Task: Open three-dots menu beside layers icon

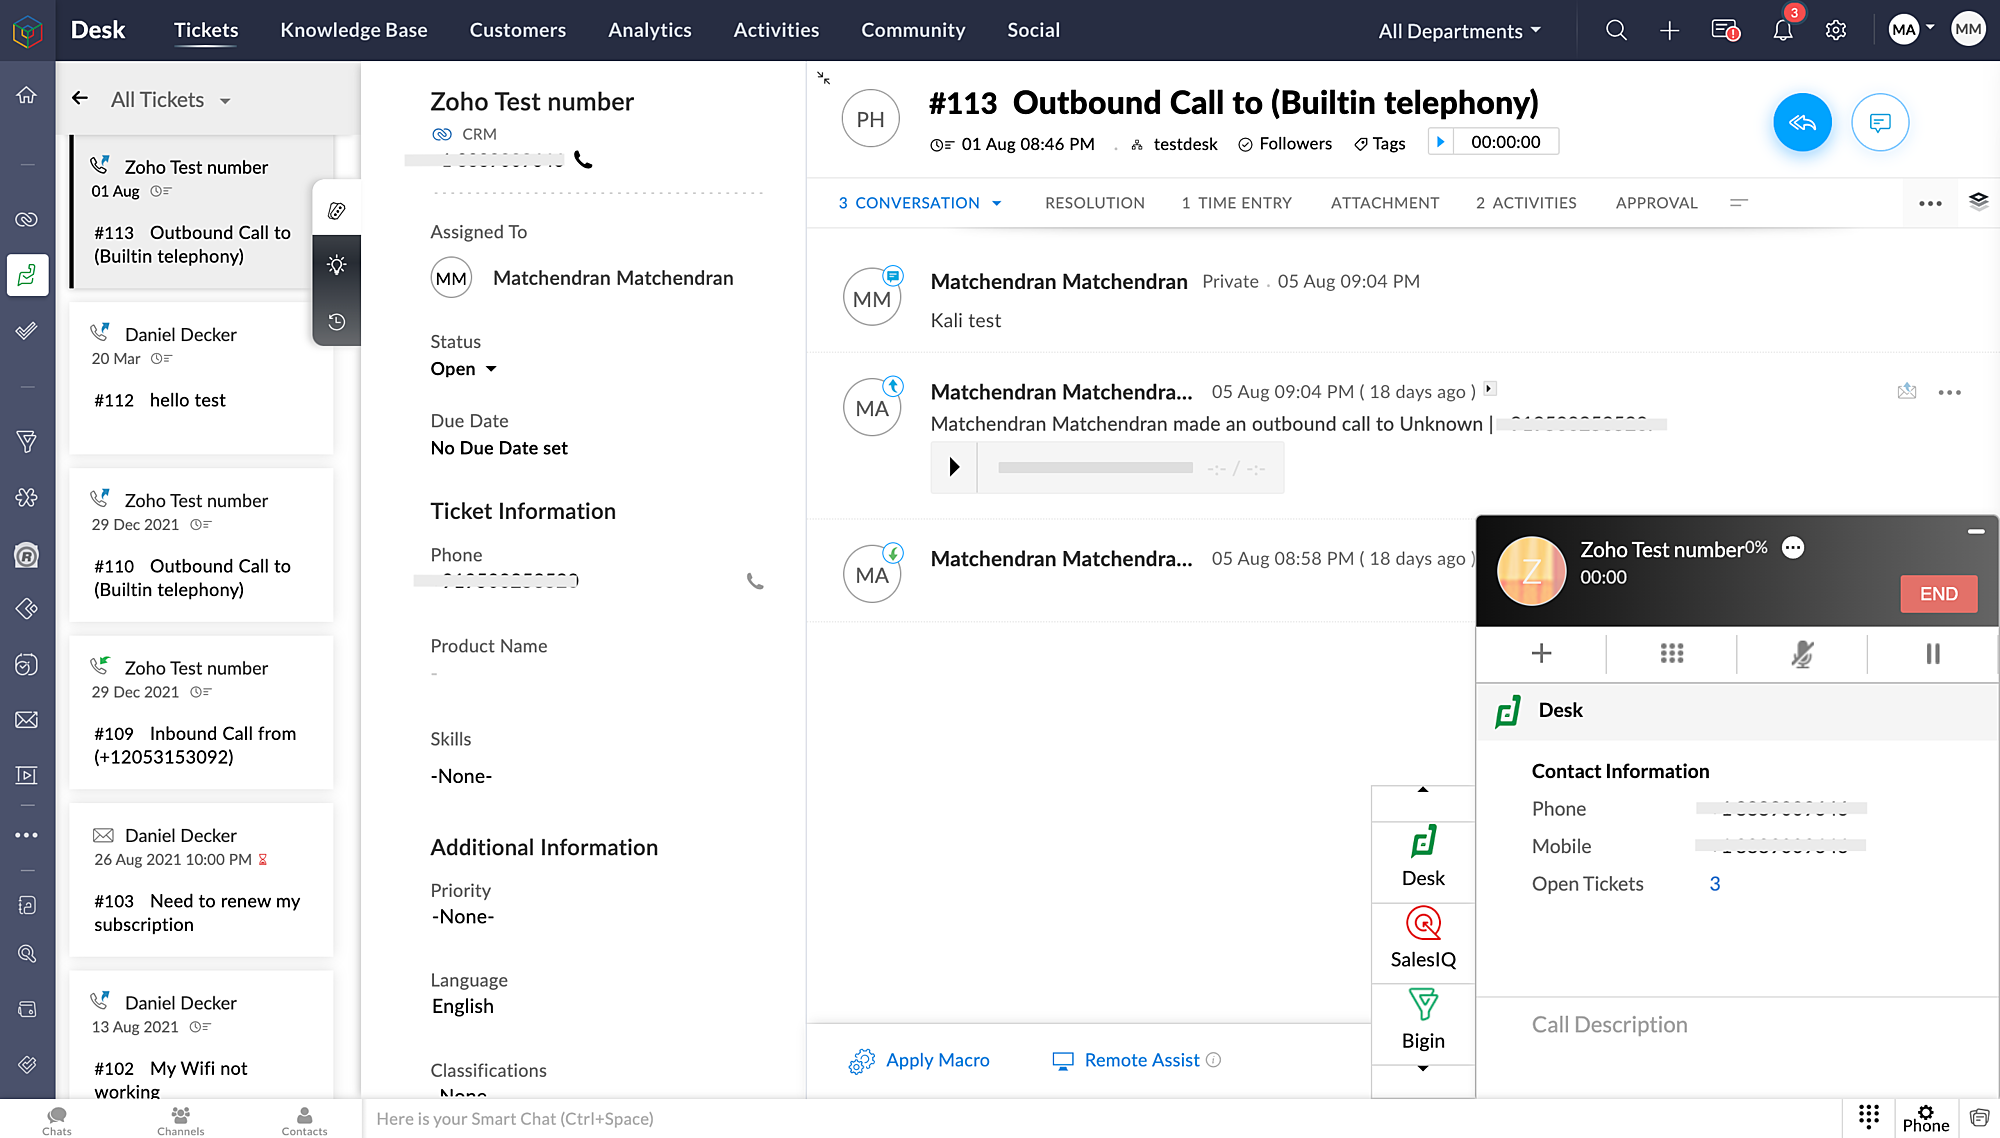Action: coord(1930,203)
